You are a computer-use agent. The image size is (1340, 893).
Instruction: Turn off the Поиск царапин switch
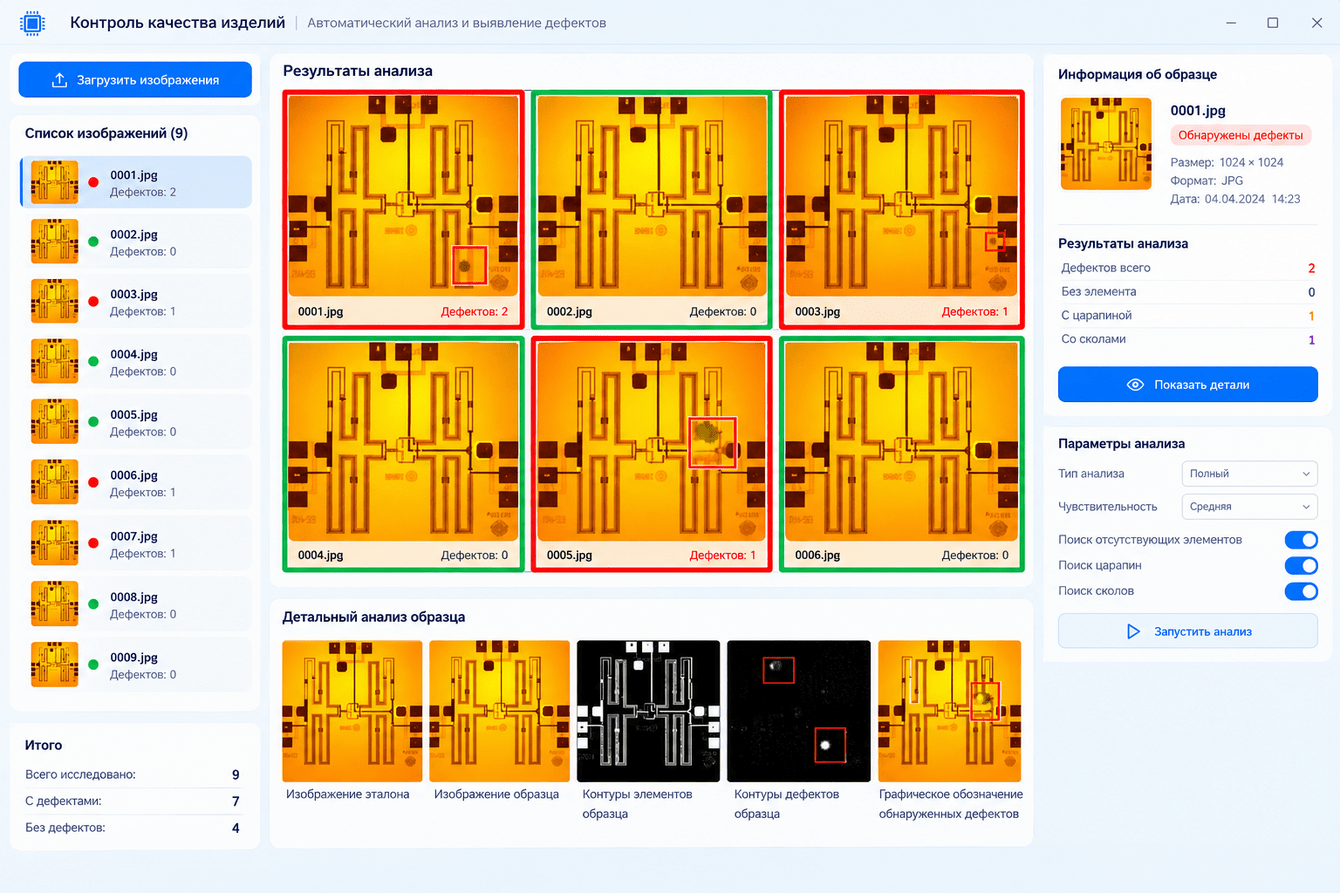pyautogui.click(x=1301, y=566)
